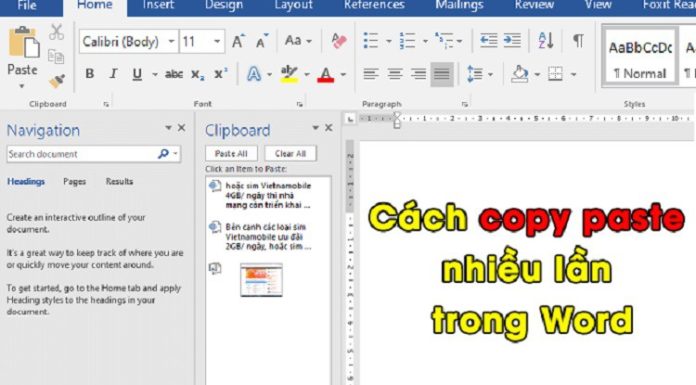Image resolution: width=696 pixels, height=385 pixels.
Task: Open Navigation pane options arrow
Action: tap(168, 128)
